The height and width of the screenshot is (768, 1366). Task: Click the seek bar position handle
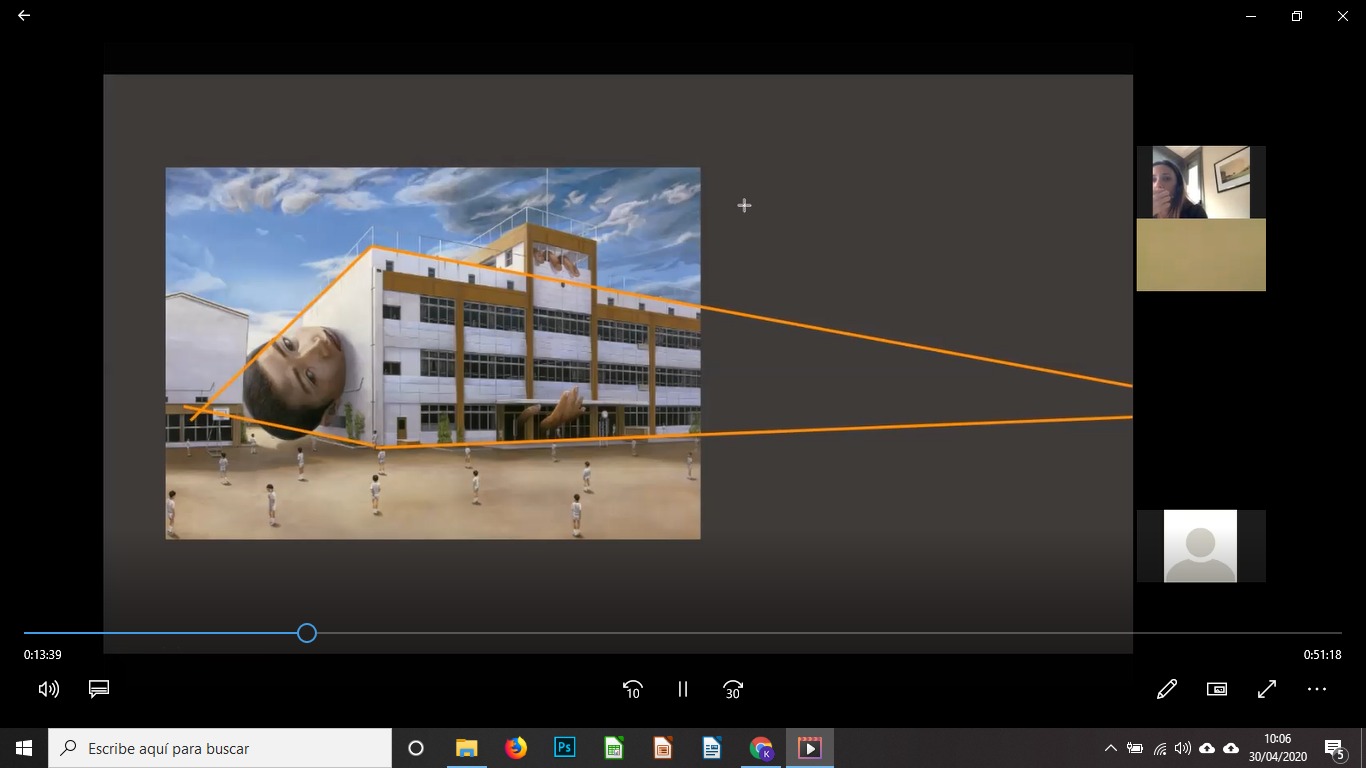[307, 633]
